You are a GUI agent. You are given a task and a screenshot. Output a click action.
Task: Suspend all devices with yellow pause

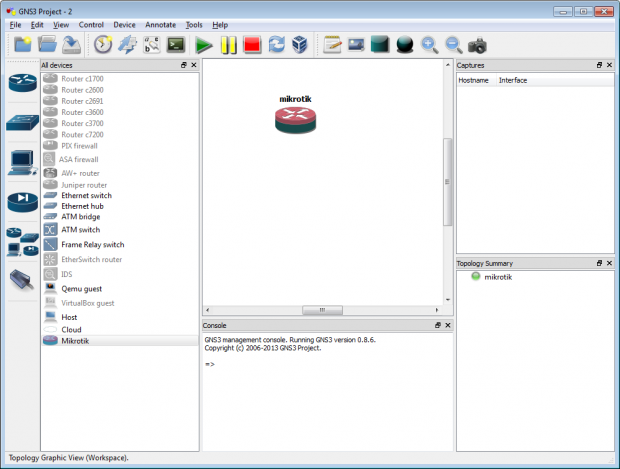pos(229,45)
